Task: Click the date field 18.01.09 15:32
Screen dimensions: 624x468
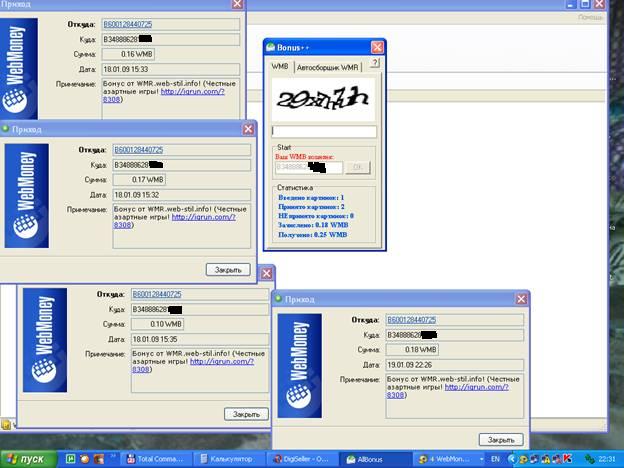Action: (182, 195)
